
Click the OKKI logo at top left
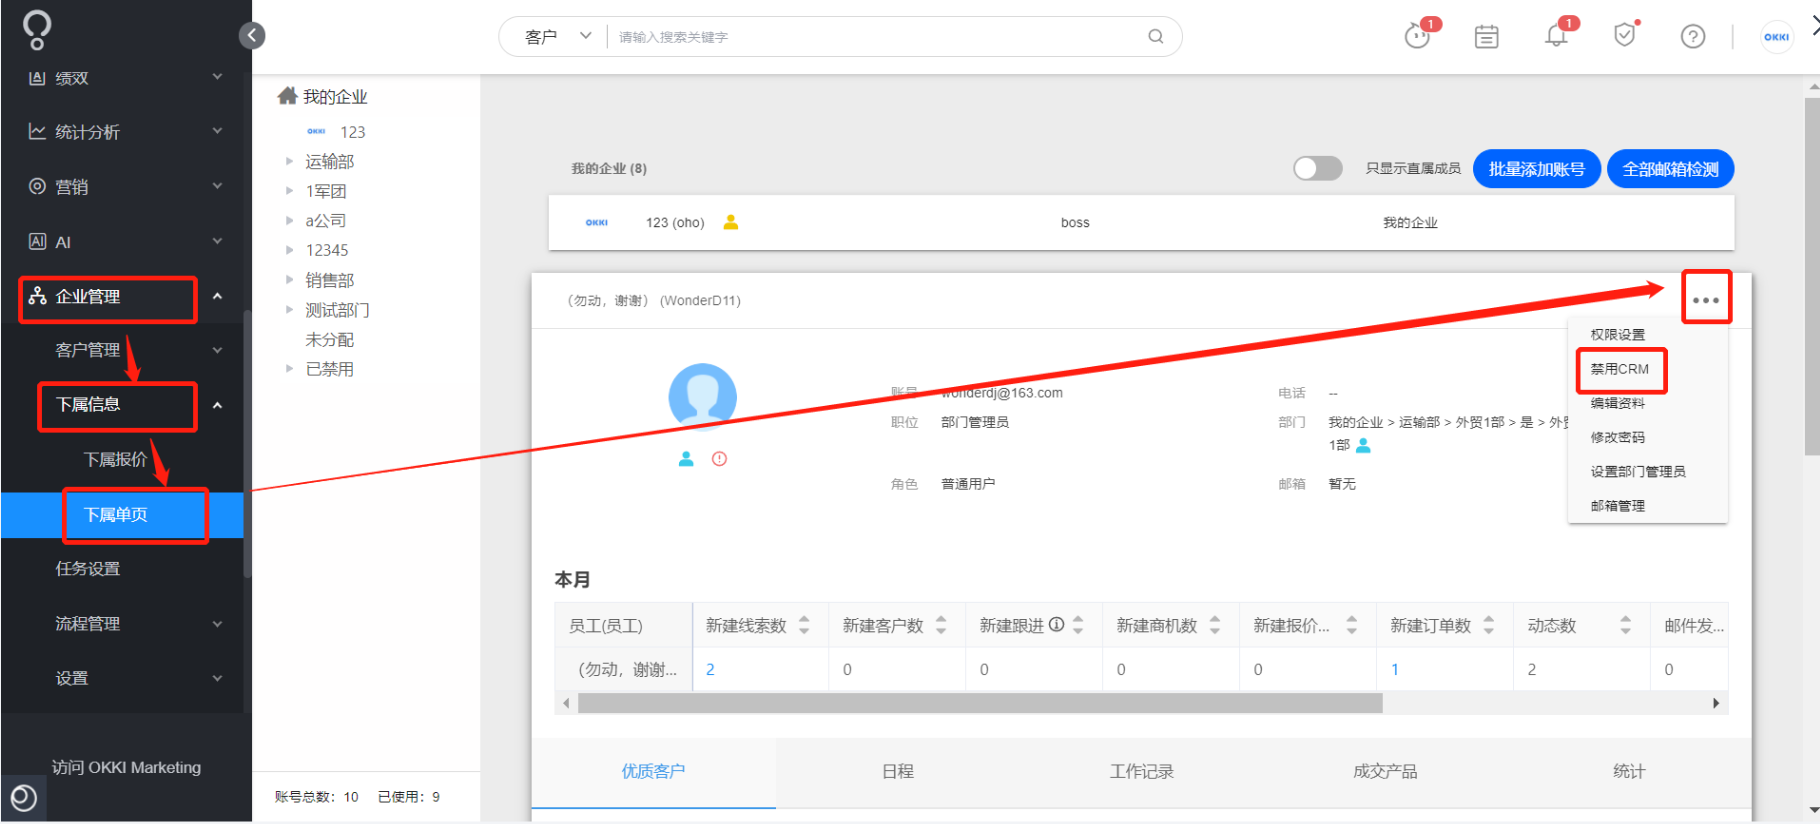37,29
